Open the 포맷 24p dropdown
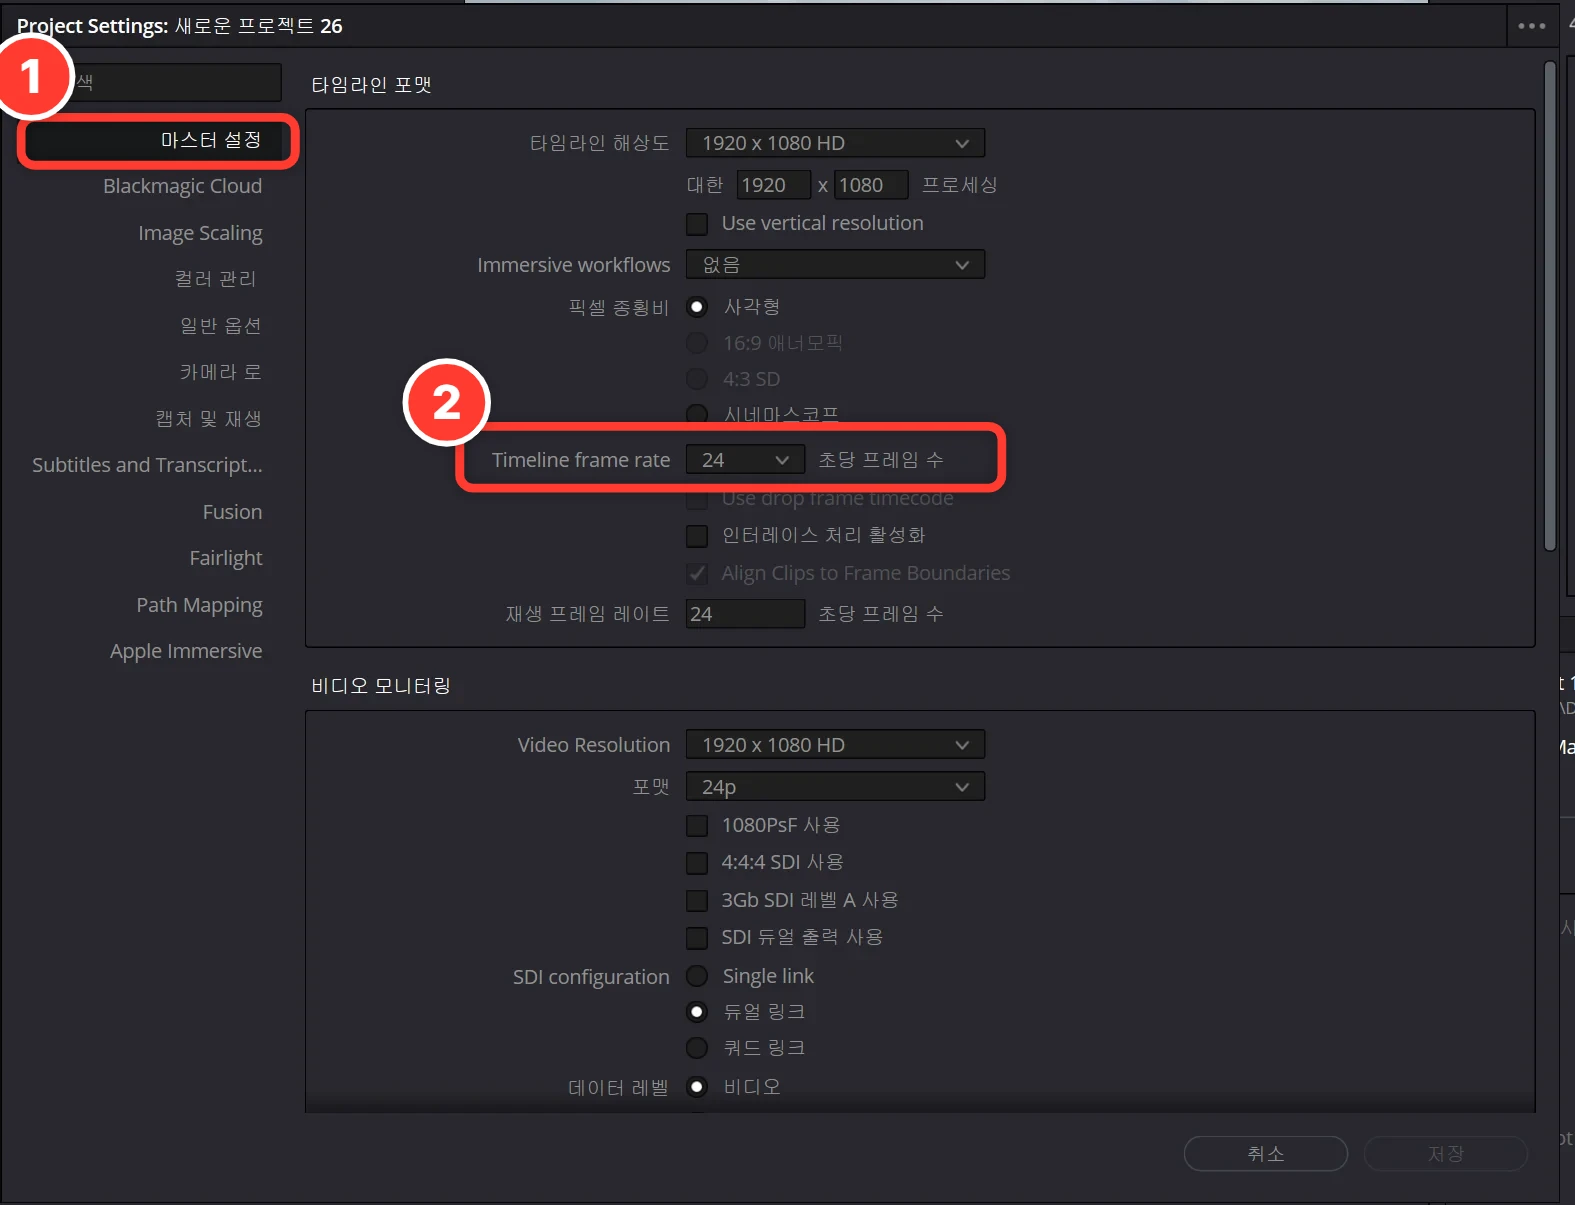The image size is (1575, 1205). 835,787
